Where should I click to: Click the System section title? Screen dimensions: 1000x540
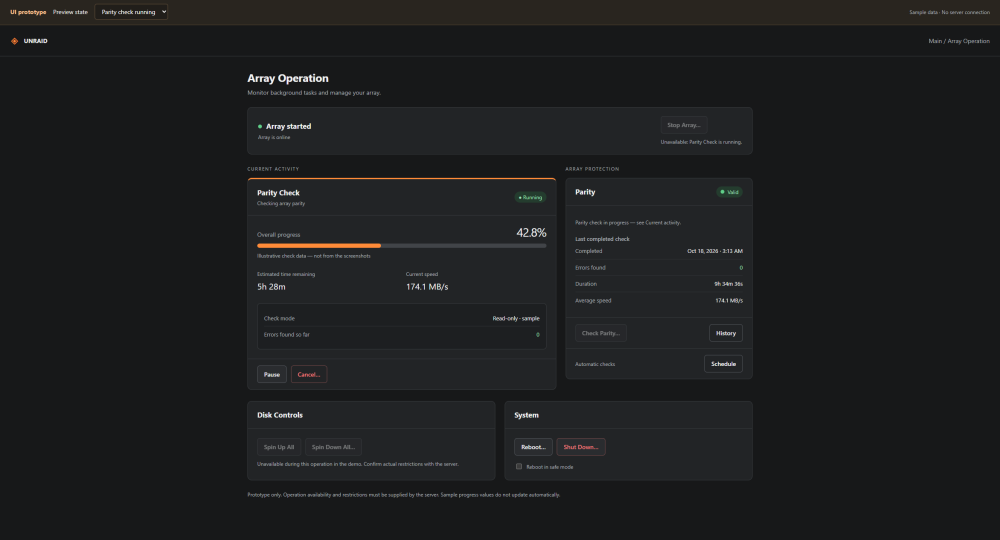point(526,415)
